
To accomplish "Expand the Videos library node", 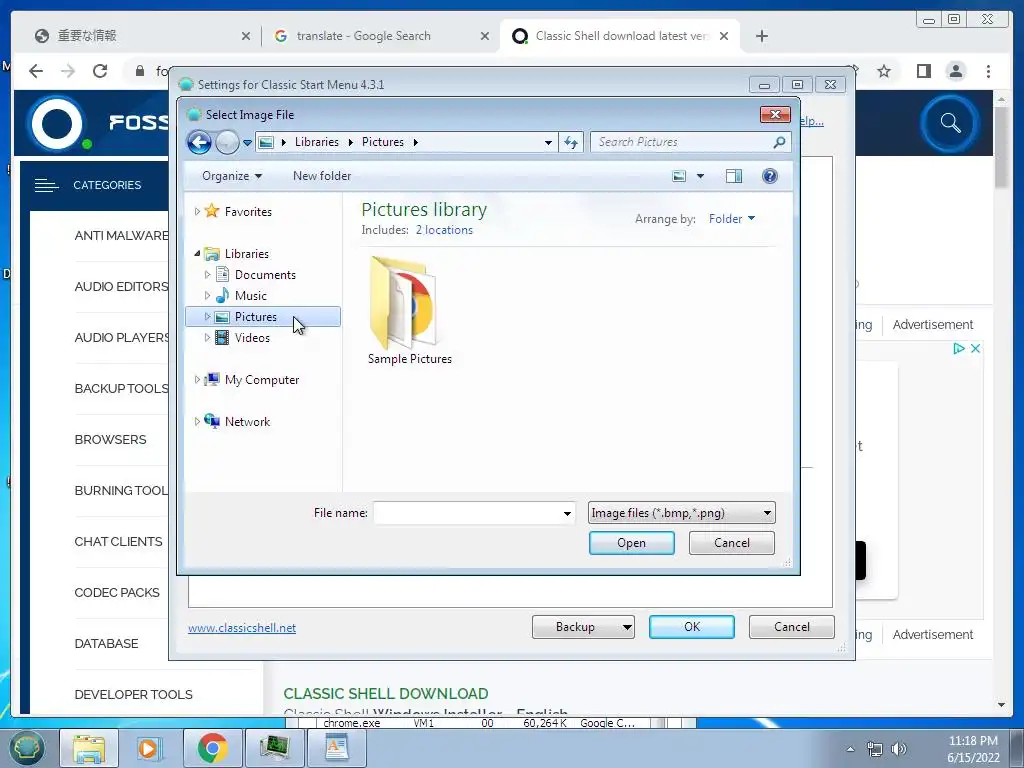I will pos(208,338).
